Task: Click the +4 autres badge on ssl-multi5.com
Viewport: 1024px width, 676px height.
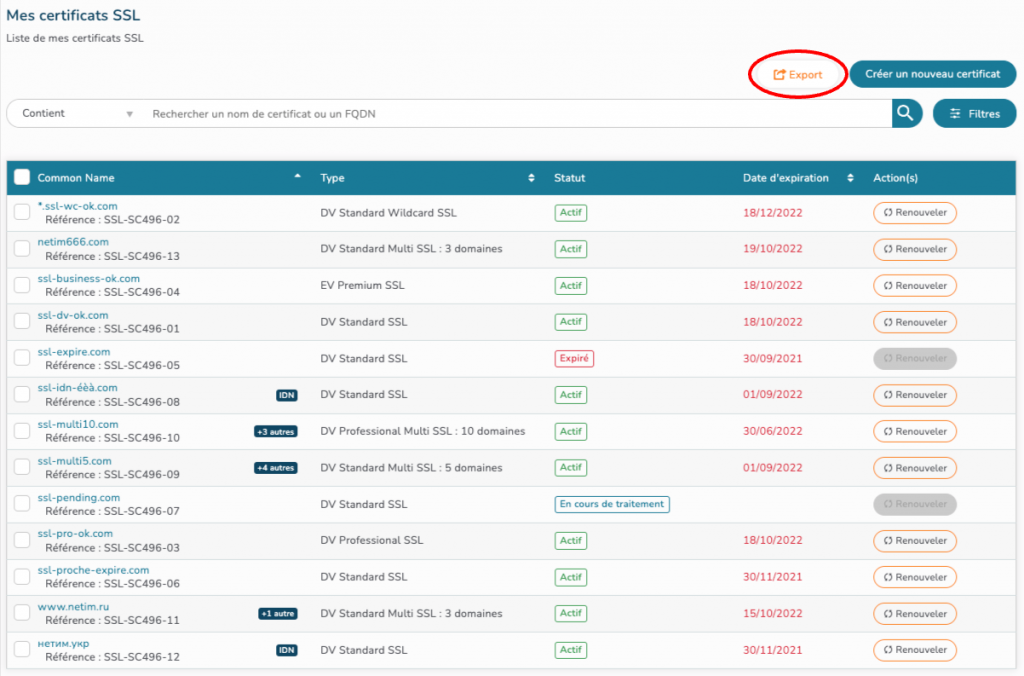Action: click(276, 468)
